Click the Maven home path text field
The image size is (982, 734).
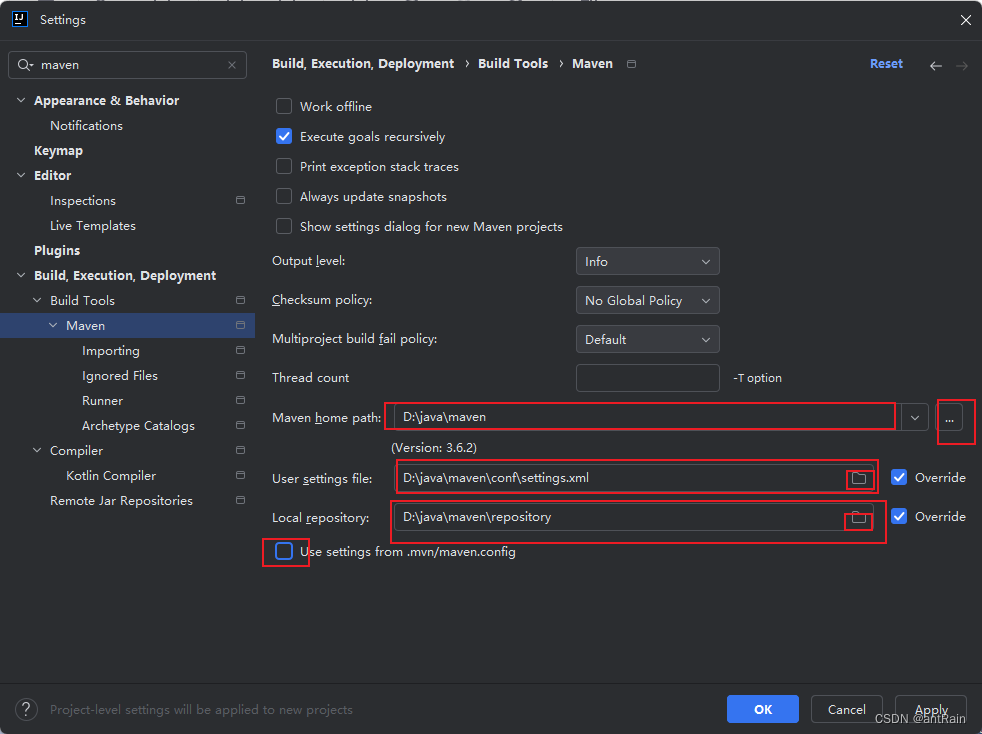(648, 418)
